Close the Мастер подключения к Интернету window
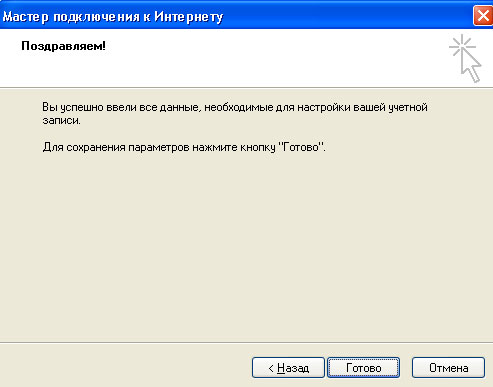Image resolution: width=493 pixels, height=387 pixels. point(483,15)
